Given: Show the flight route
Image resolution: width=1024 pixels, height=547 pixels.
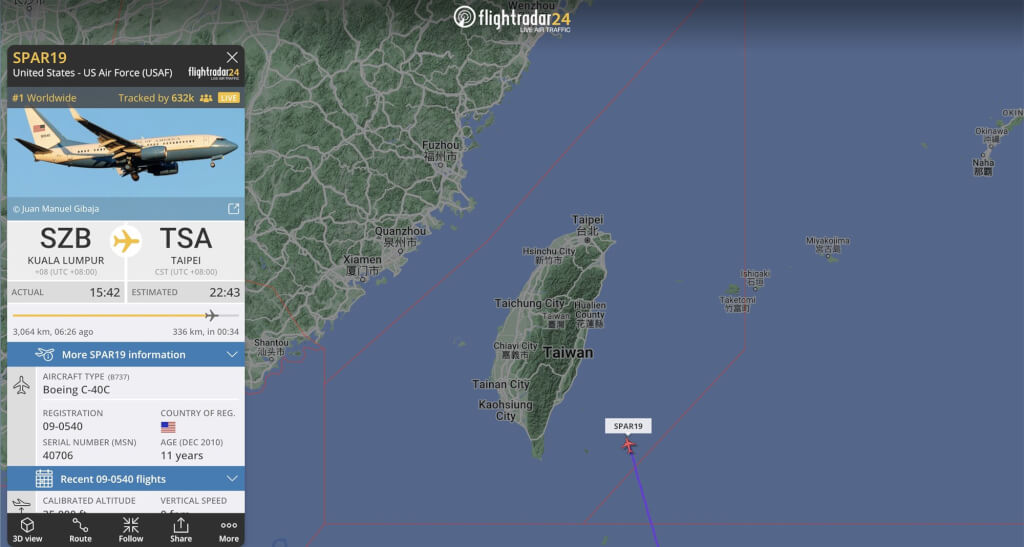Looking at the screenshot, I should click(x=80, y=530).
